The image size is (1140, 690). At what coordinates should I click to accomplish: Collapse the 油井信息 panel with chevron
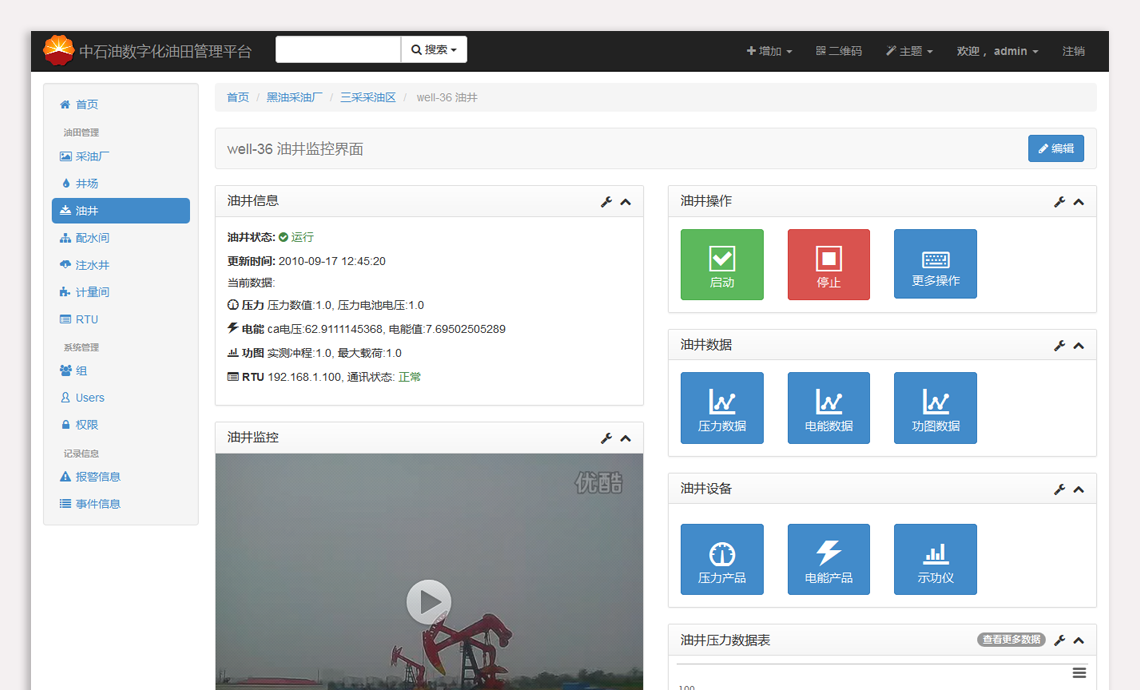pos(626,202)
